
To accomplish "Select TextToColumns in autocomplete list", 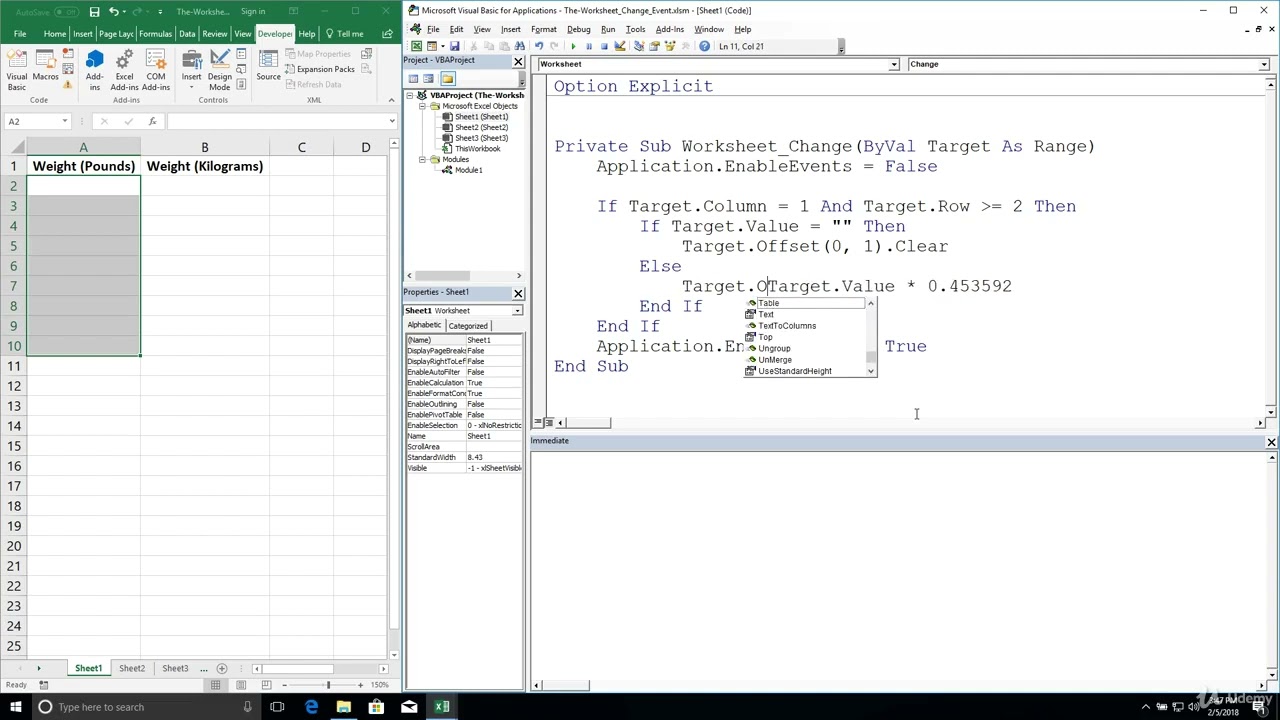I will click(787, 326).
